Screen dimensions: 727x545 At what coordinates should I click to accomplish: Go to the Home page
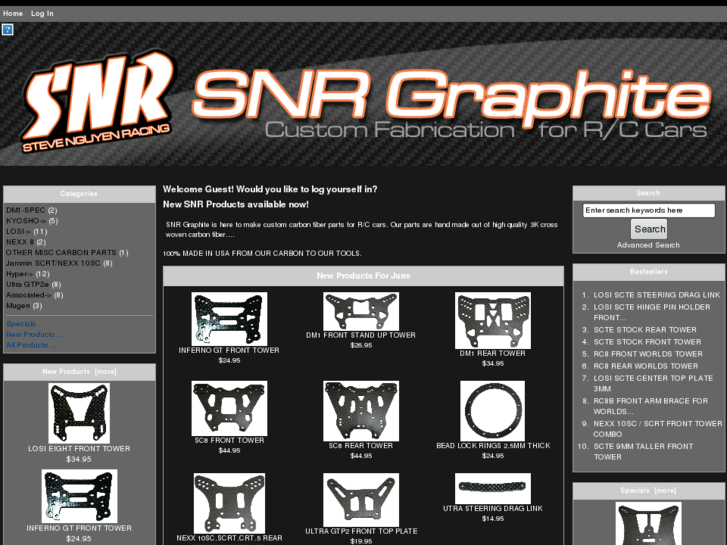pyautogui.click(x=13, y=13)
